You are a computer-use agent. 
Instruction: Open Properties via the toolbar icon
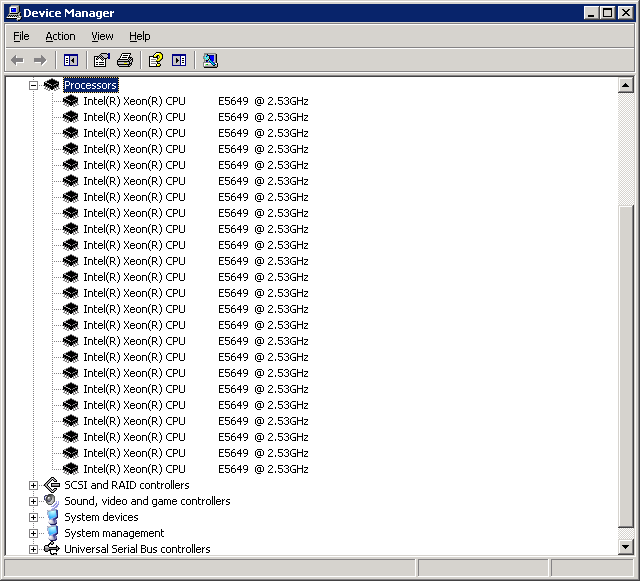click(102, 60)
